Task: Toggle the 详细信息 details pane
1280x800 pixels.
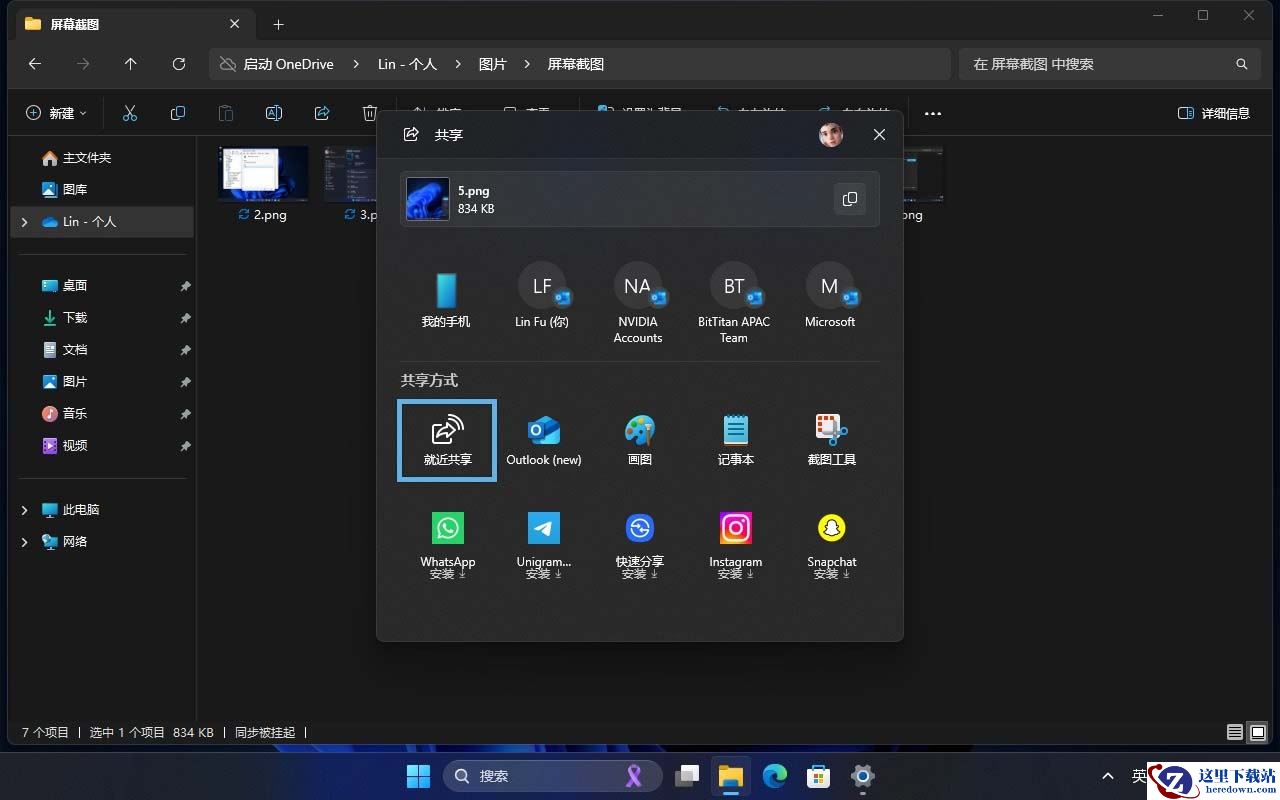Action: (1214, 113)
